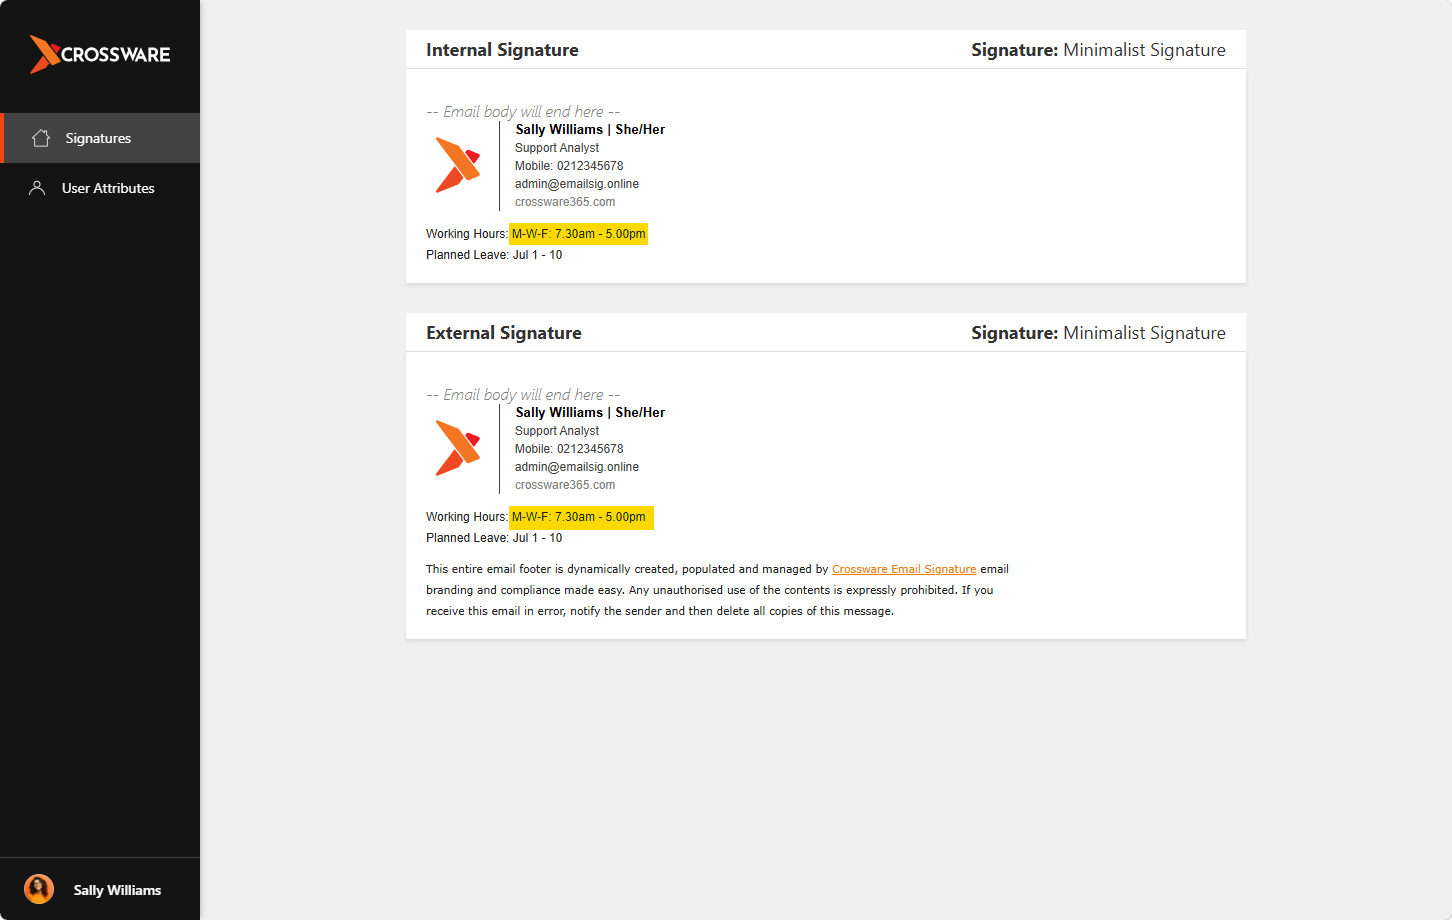
Task: Click the Crossware logo in sidebar
Action: click(100, 54)
